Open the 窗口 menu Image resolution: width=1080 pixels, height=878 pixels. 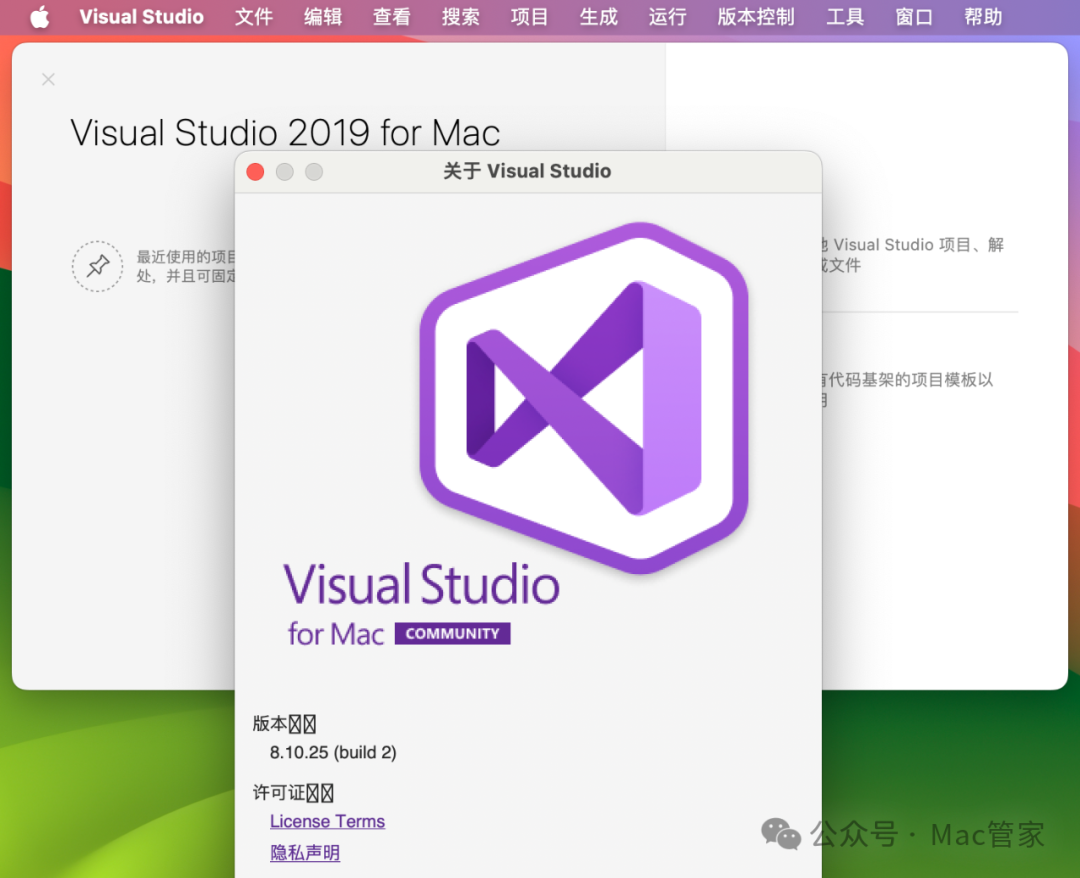tap(913, 17)
